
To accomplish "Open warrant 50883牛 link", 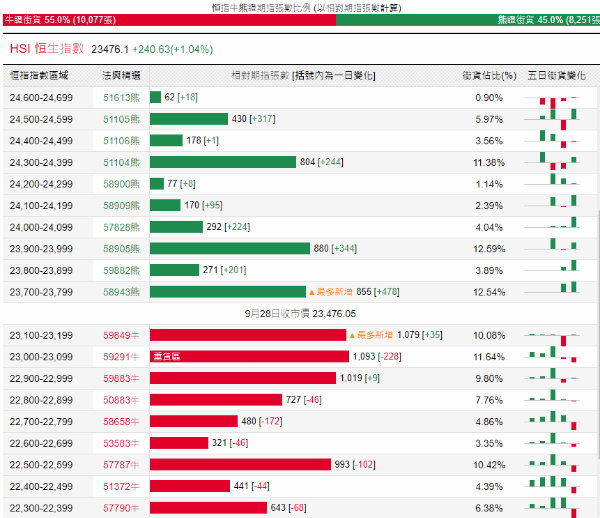I will pos(121,400).
